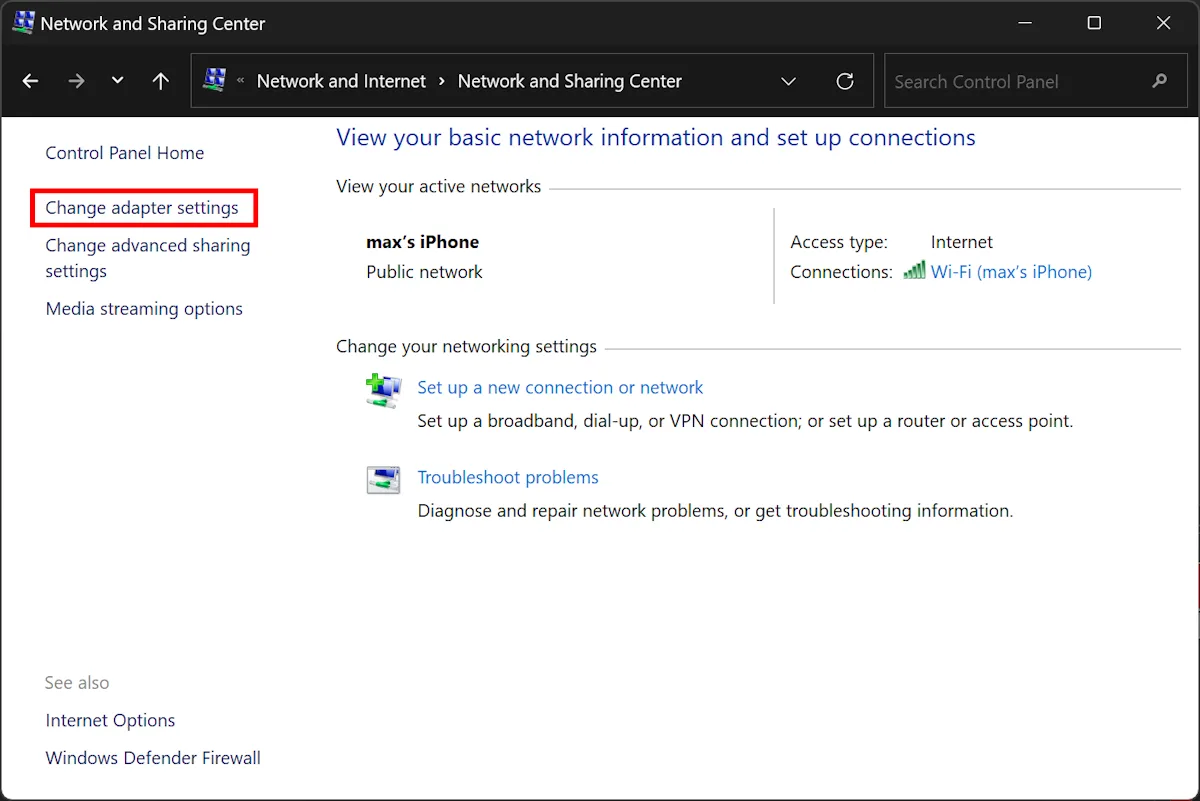Open Change advanced sharing settings
The height and width of the screenshot is (801, 1200).
click(x=148, y=258)
